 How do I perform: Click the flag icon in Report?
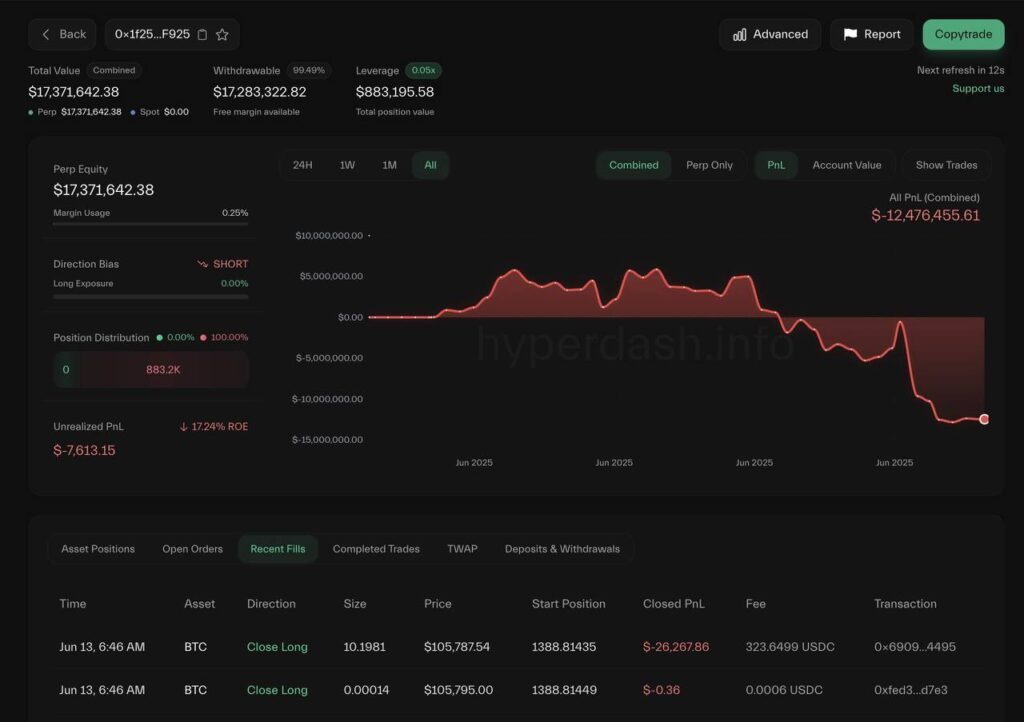coord(850,34)
